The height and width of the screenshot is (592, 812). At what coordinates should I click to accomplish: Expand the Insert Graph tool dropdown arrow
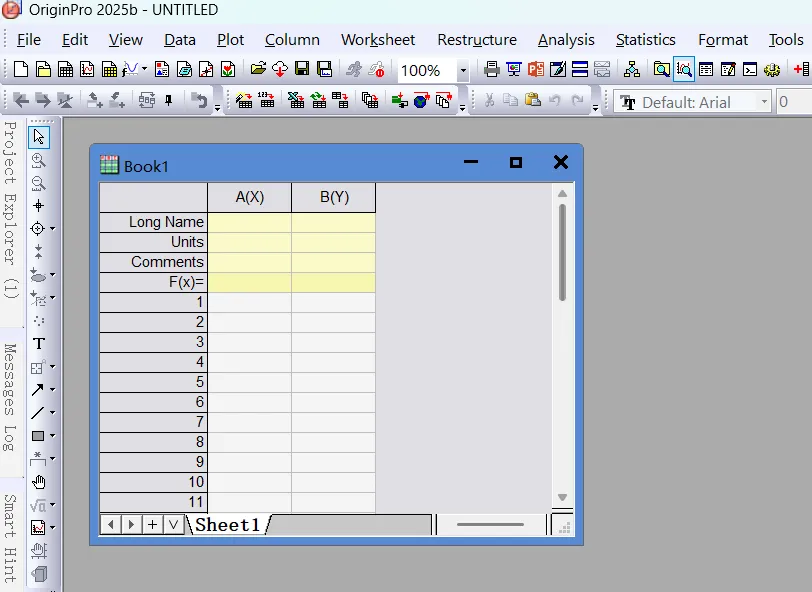click(52, 528)
